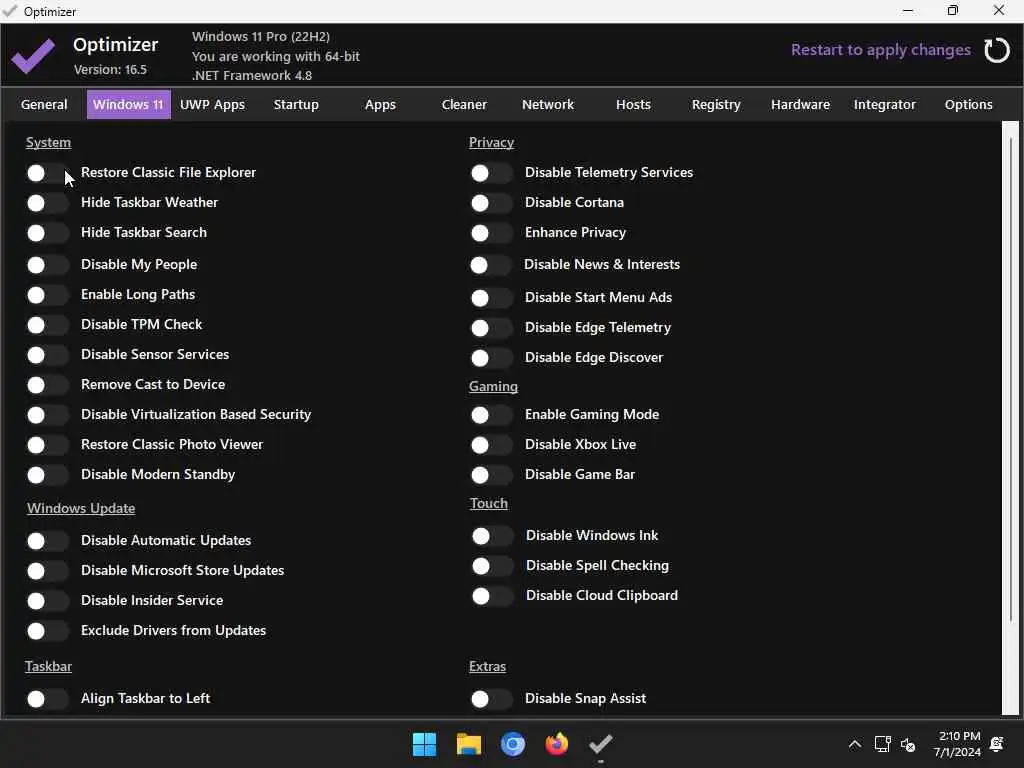Viewport: 1024px width, 768px height.
Task: Toggle Disable Microsoft Store Updates switch
Action: coord(47,571)
